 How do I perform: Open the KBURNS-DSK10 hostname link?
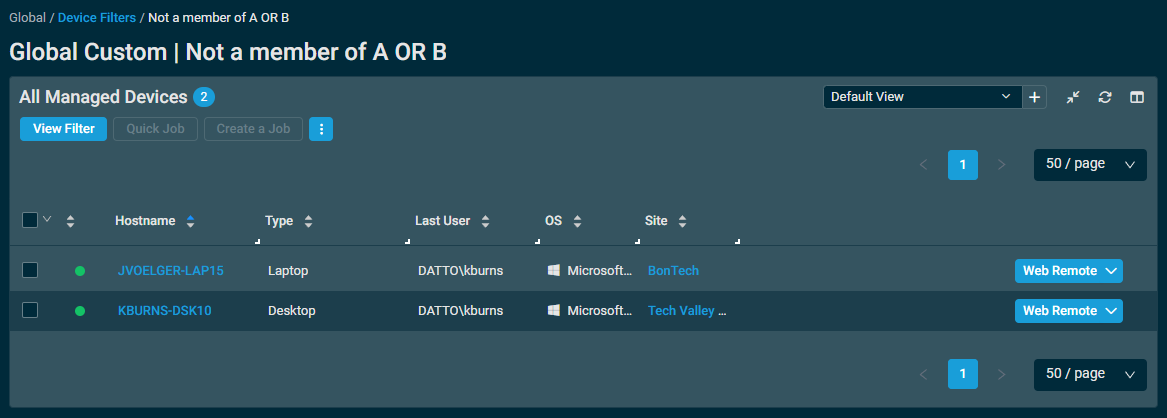click(164, 311)
